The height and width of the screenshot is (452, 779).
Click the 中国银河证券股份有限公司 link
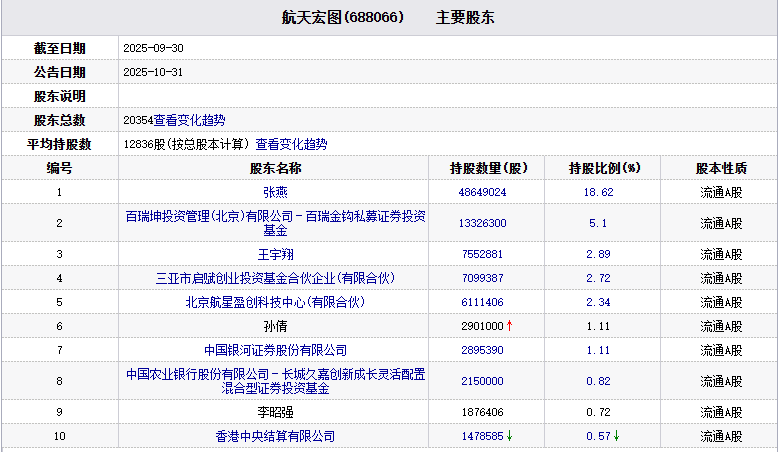[275, 350]
